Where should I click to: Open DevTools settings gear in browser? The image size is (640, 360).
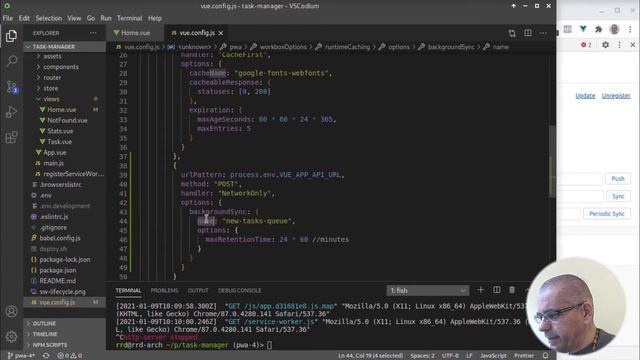(x=605, y=44)
